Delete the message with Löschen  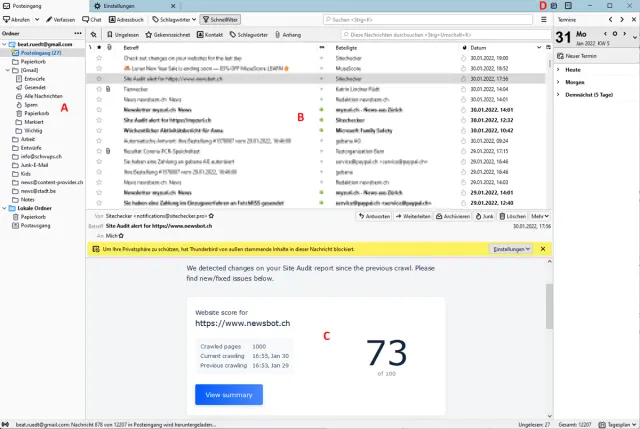click(x=513, y=216)
